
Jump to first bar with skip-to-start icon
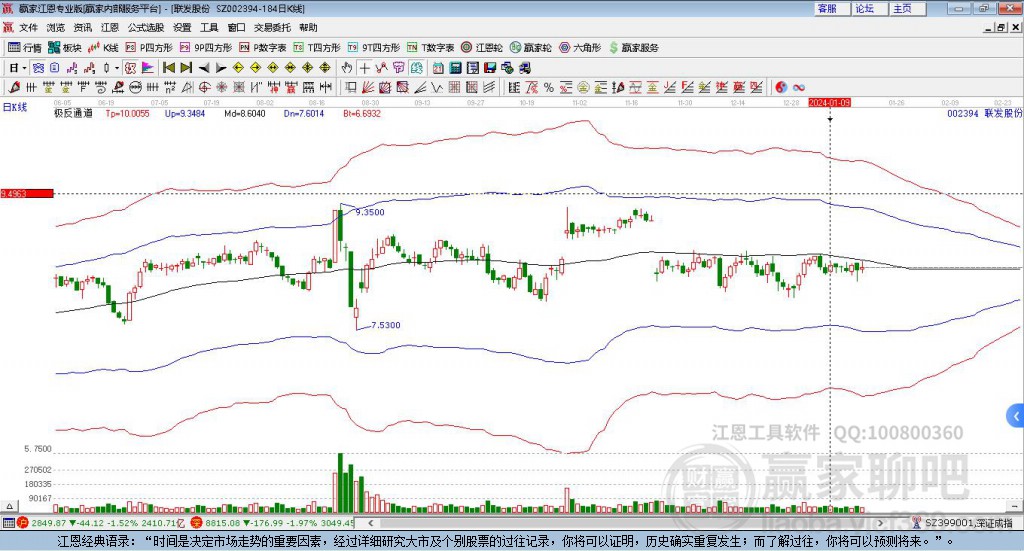[168, 67]
